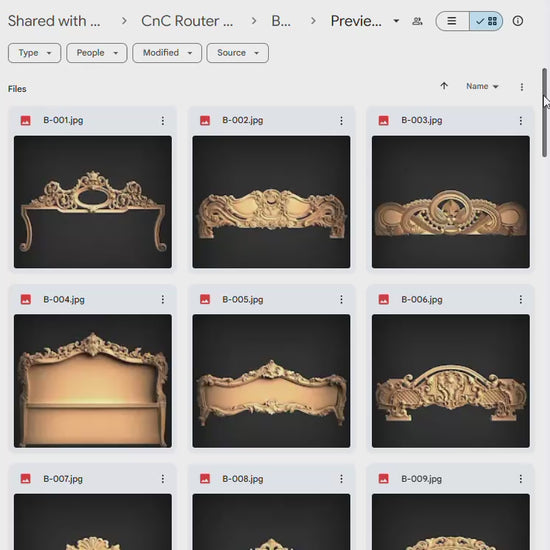Click the vertical scrollbar thumb

pos(544,112)
